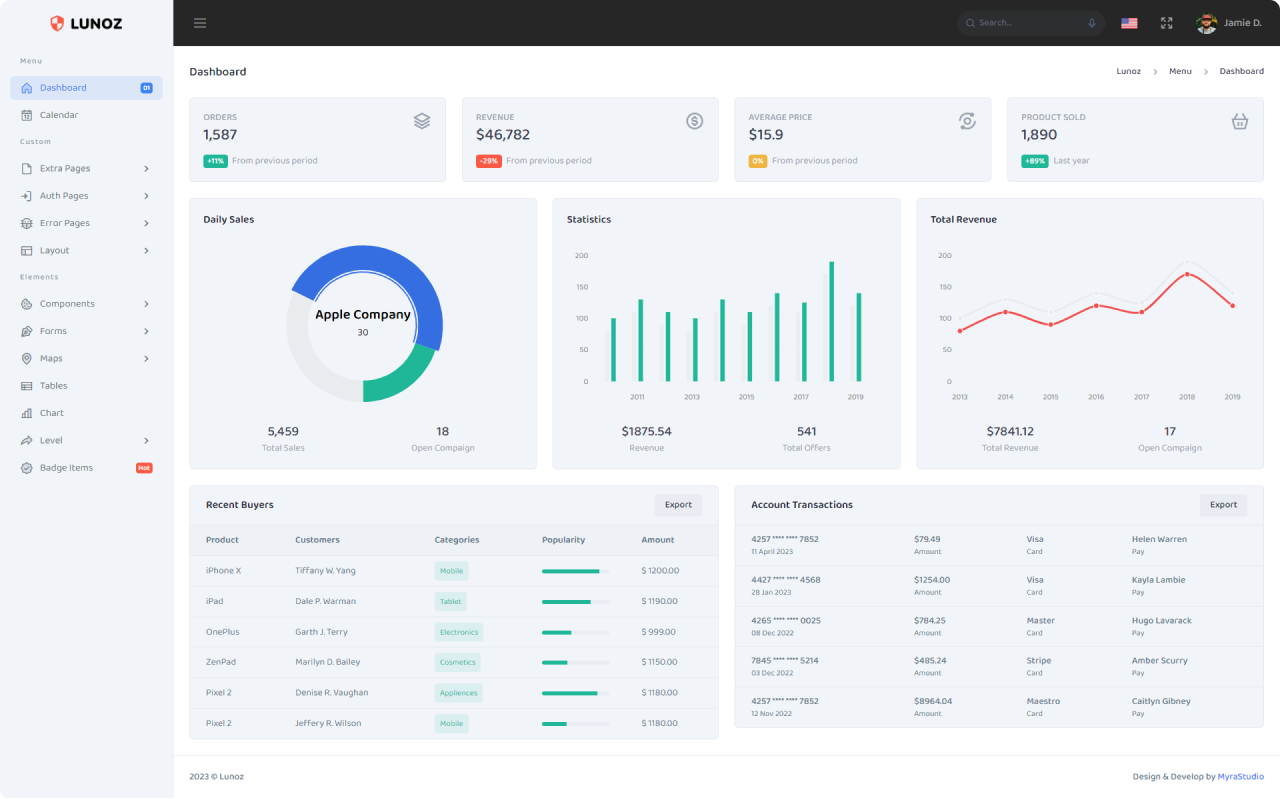Click Export button in Recent Buyers

(x=678, y=505)
